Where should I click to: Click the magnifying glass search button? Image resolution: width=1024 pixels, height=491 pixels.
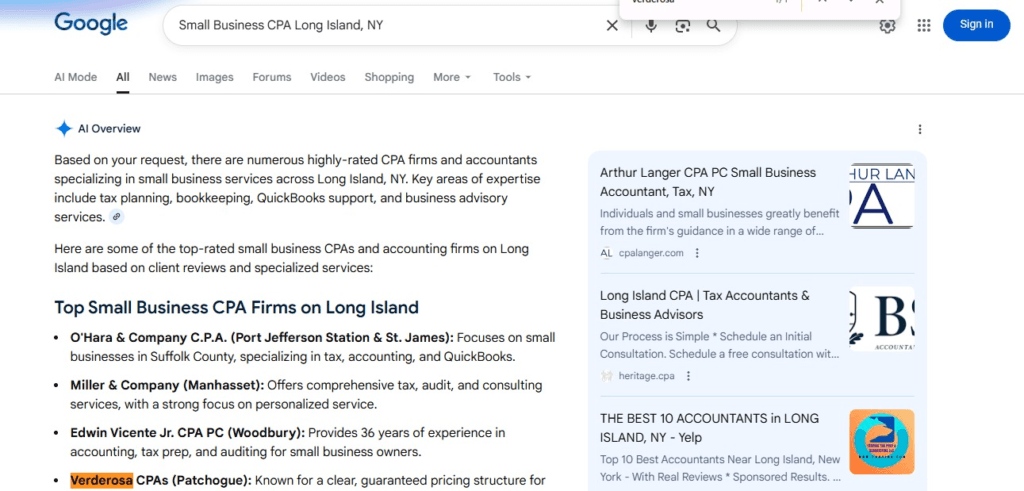coord(714,25)
